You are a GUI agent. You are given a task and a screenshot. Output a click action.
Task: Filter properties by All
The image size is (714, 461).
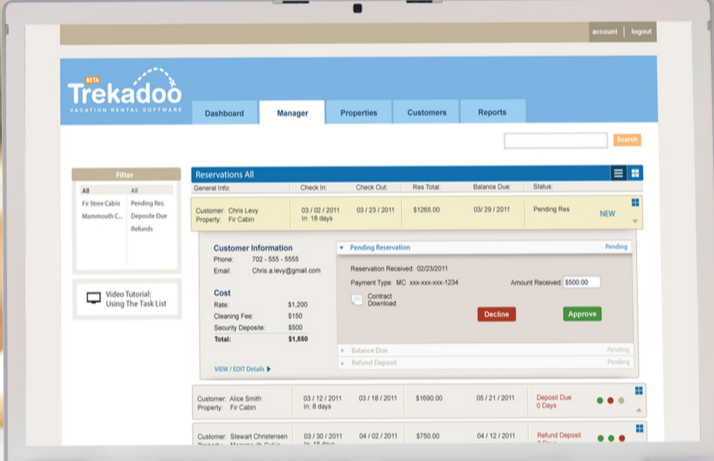pos(86,190)
